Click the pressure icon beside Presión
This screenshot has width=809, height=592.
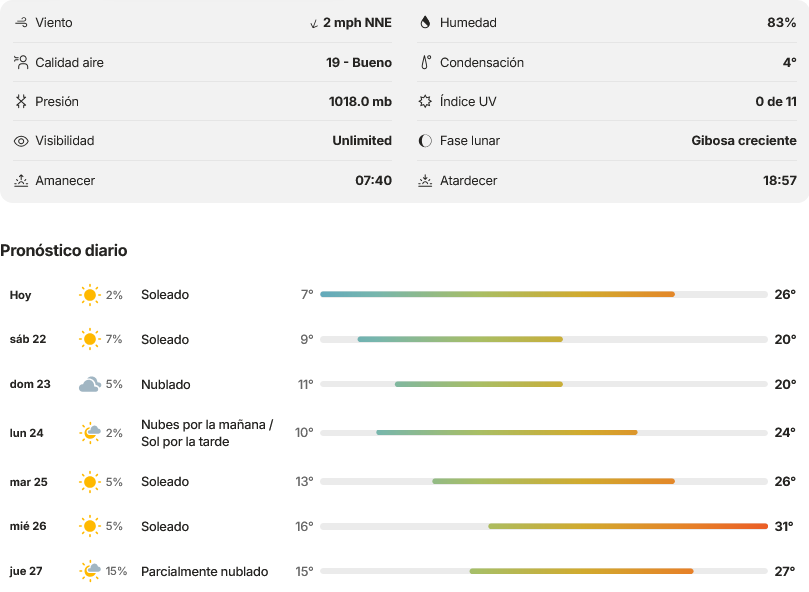click(x=21, y=101)
